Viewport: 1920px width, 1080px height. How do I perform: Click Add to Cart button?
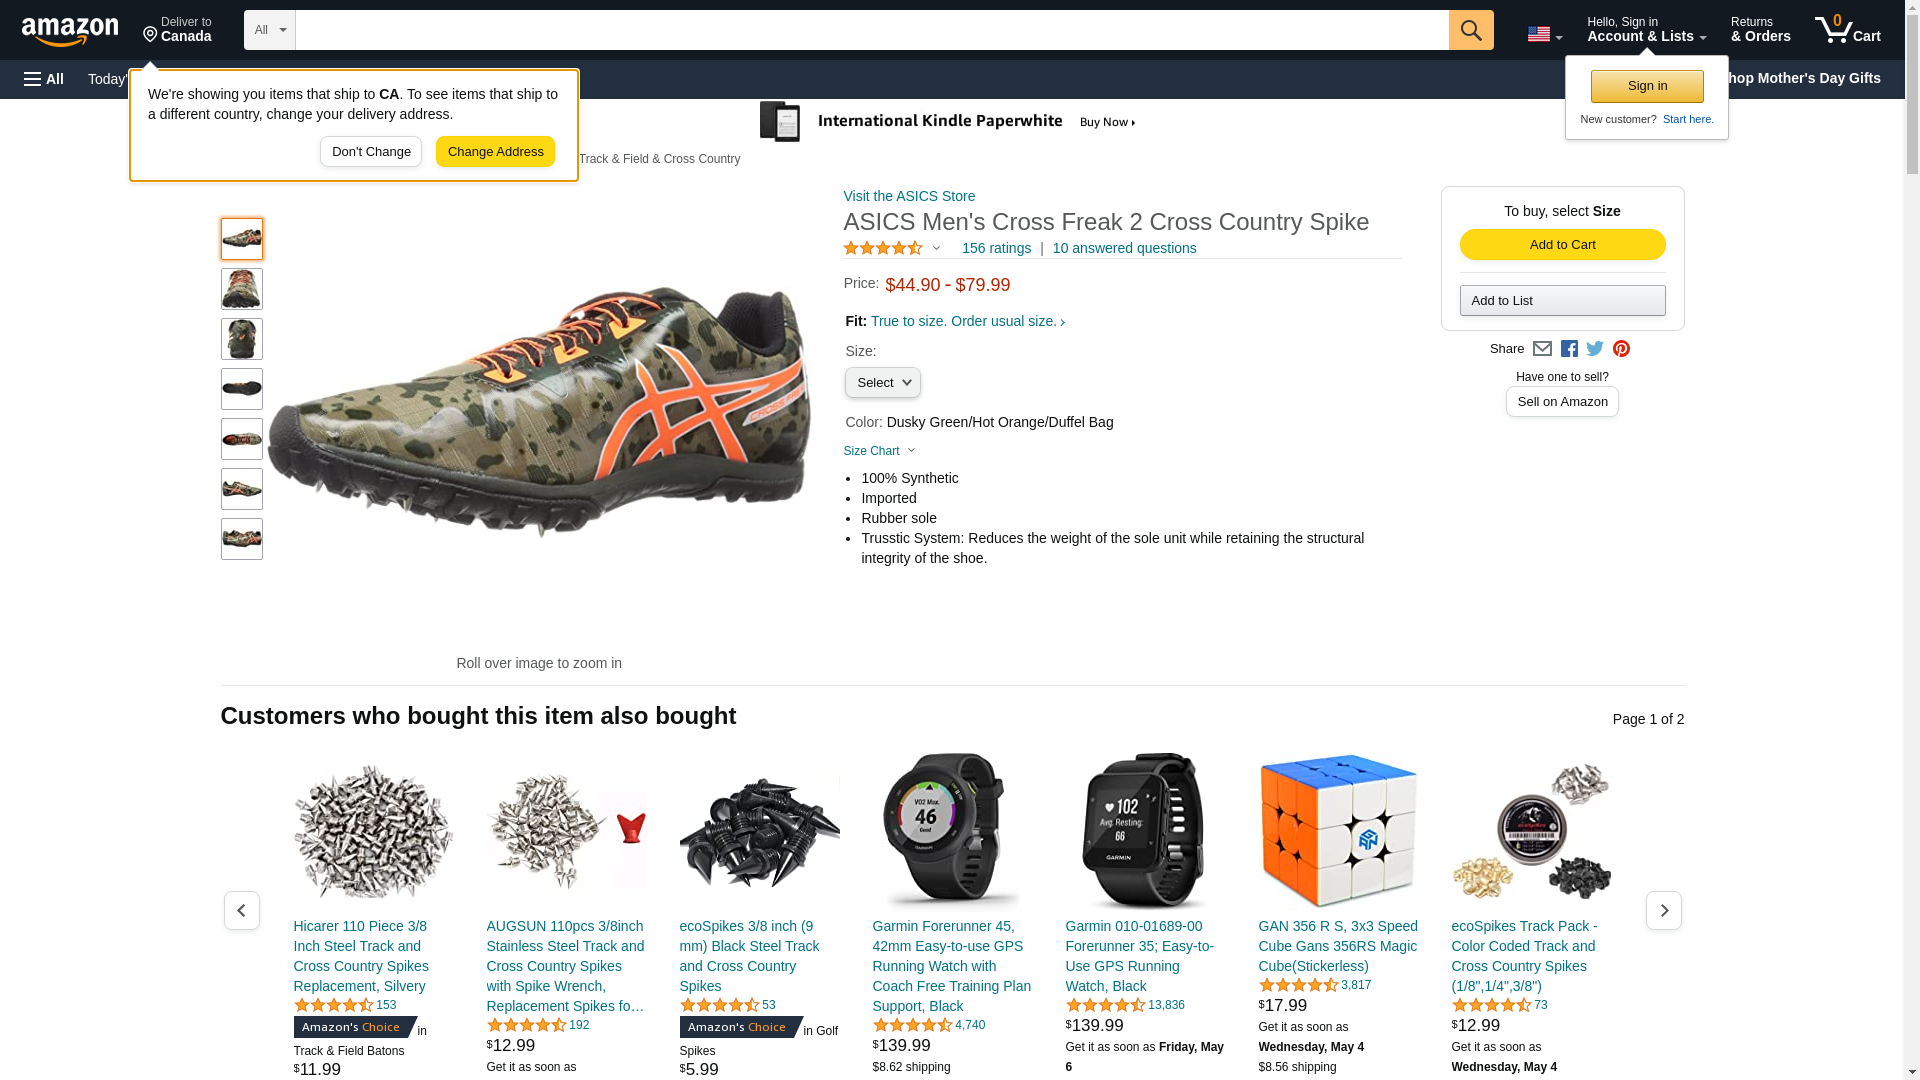click(1562, 245)
